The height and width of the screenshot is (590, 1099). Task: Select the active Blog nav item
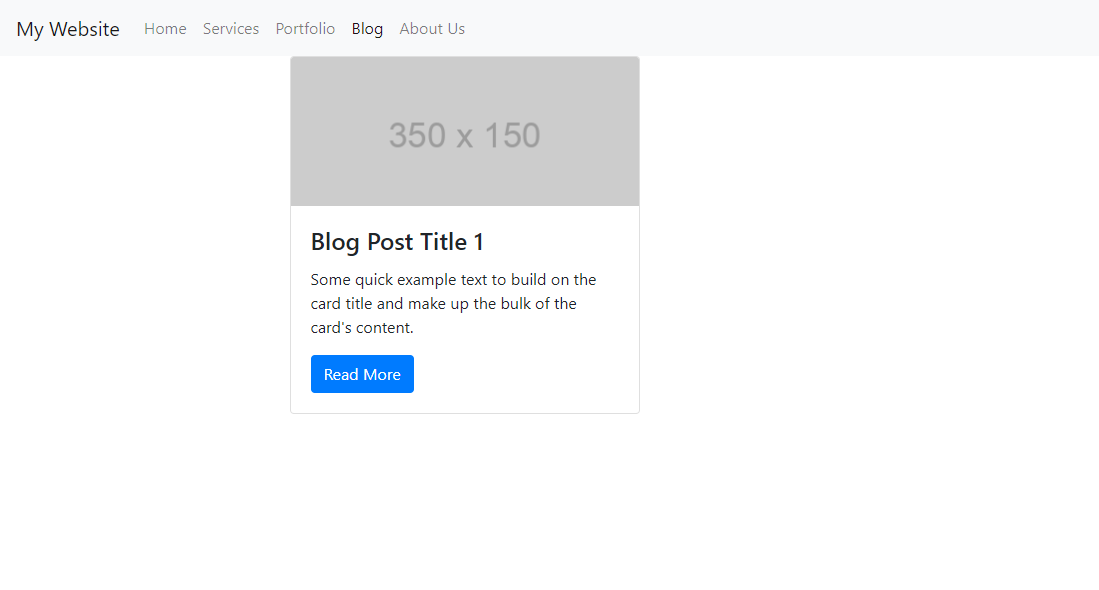(x=367, y=29)
